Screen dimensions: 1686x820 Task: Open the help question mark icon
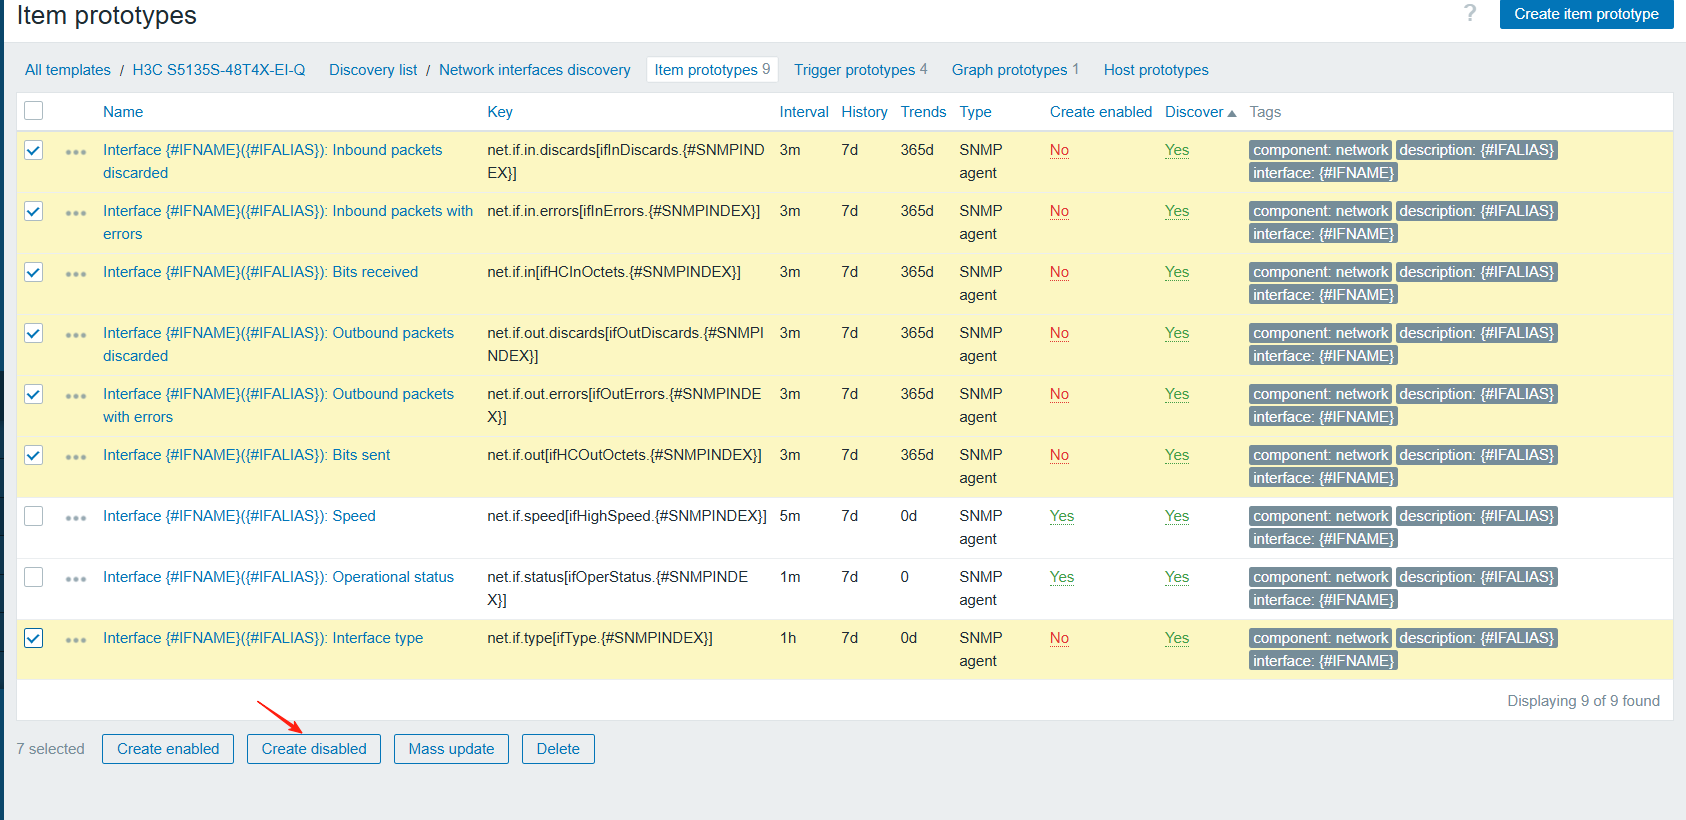1469,13
